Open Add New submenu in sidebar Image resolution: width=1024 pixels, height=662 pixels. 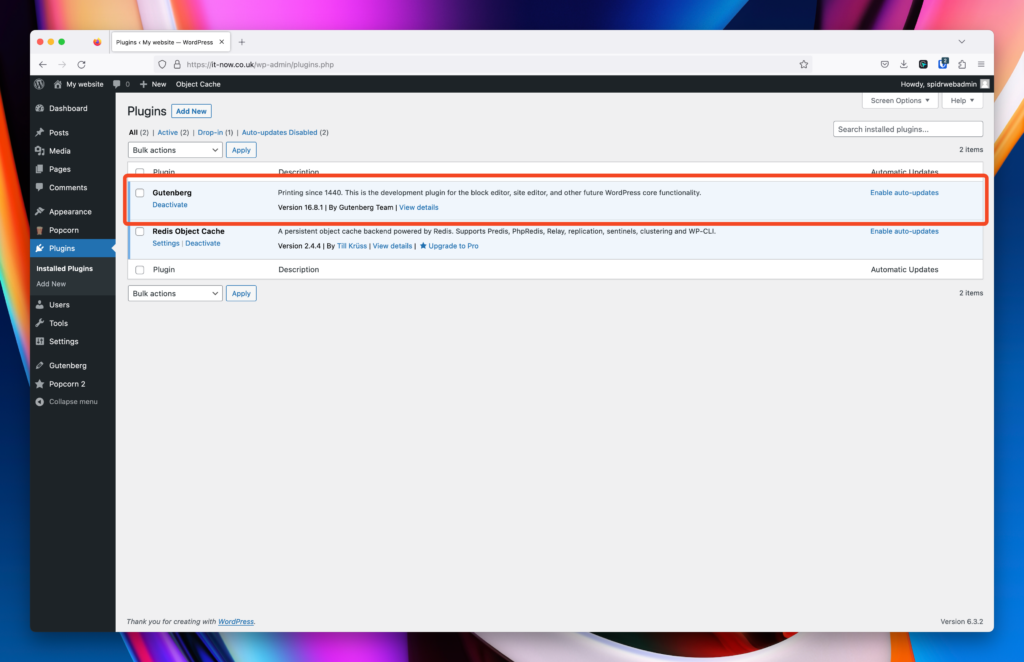coord(51,284)
